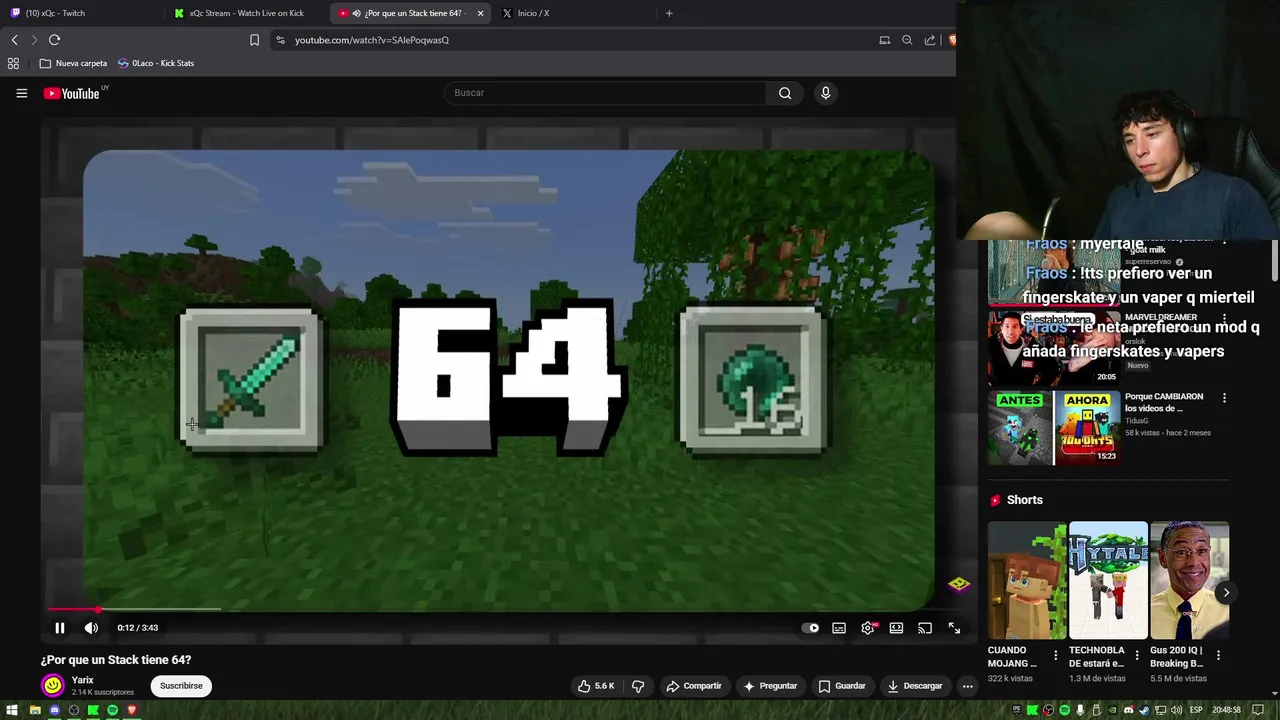Open the Yarix channel avatar
1280x720 pixels.
(x=52, y=686)
